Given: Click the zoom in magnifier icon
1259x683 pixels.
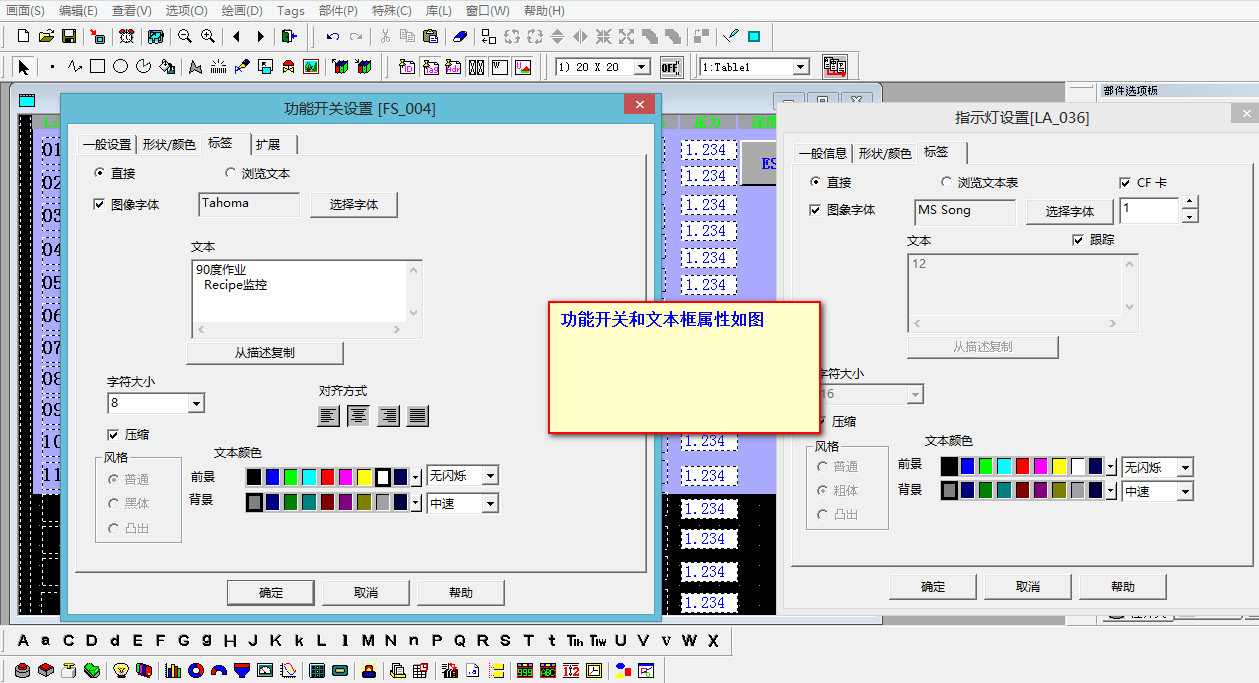Looking at the screenshot, I should click(207, 36).
